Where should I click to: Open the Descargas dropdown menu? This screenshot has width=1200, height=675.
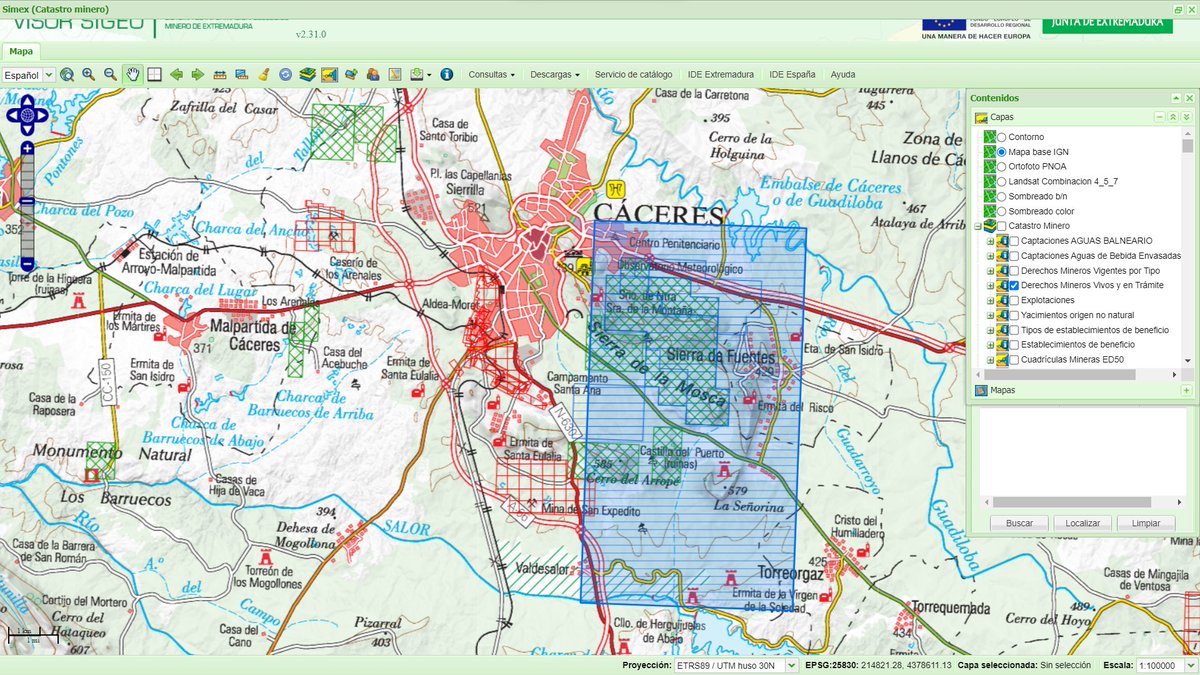[x=555, y=74]
